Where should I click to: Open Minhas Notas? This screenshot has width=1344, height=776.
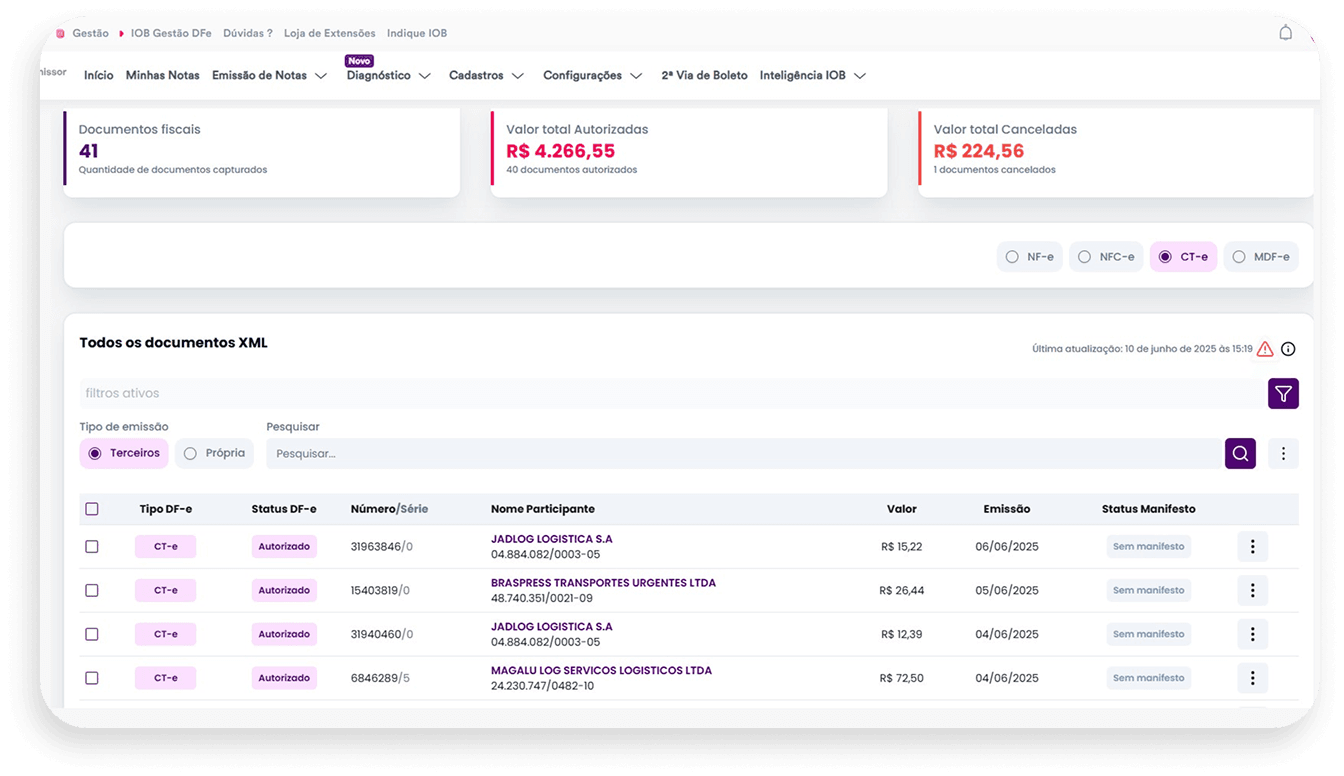(162, 76)
